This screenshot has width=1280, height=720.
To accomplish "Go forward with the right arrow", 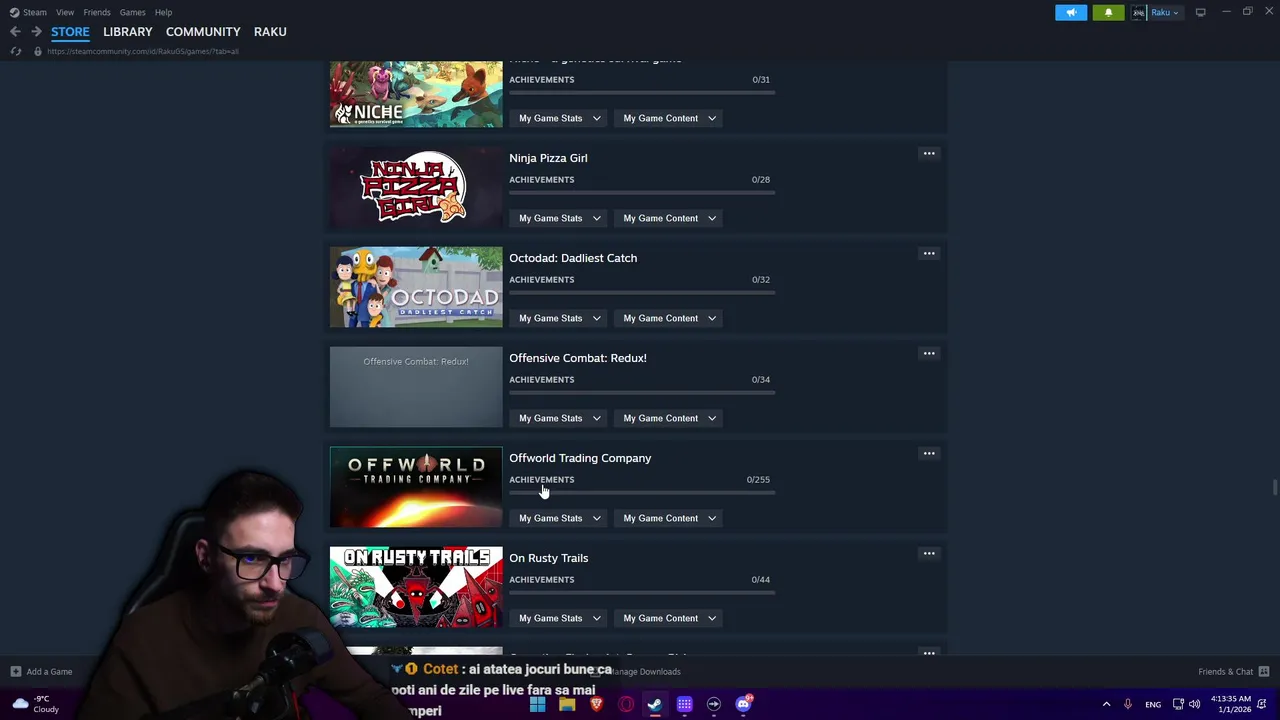I will click(36, 32).
